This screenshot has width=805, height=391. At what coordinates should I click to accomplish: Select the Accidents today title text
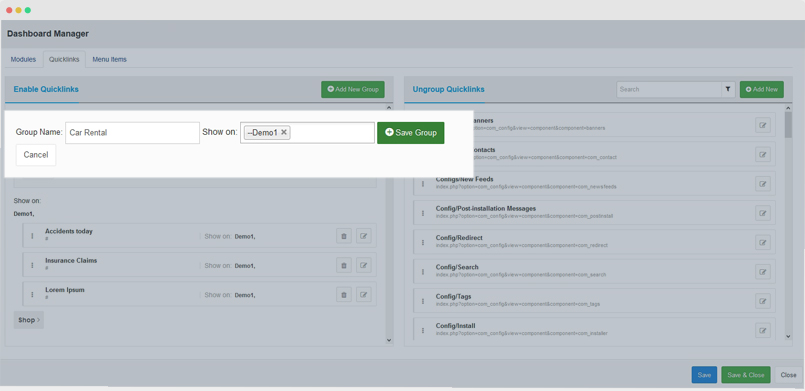coord(69,231)
